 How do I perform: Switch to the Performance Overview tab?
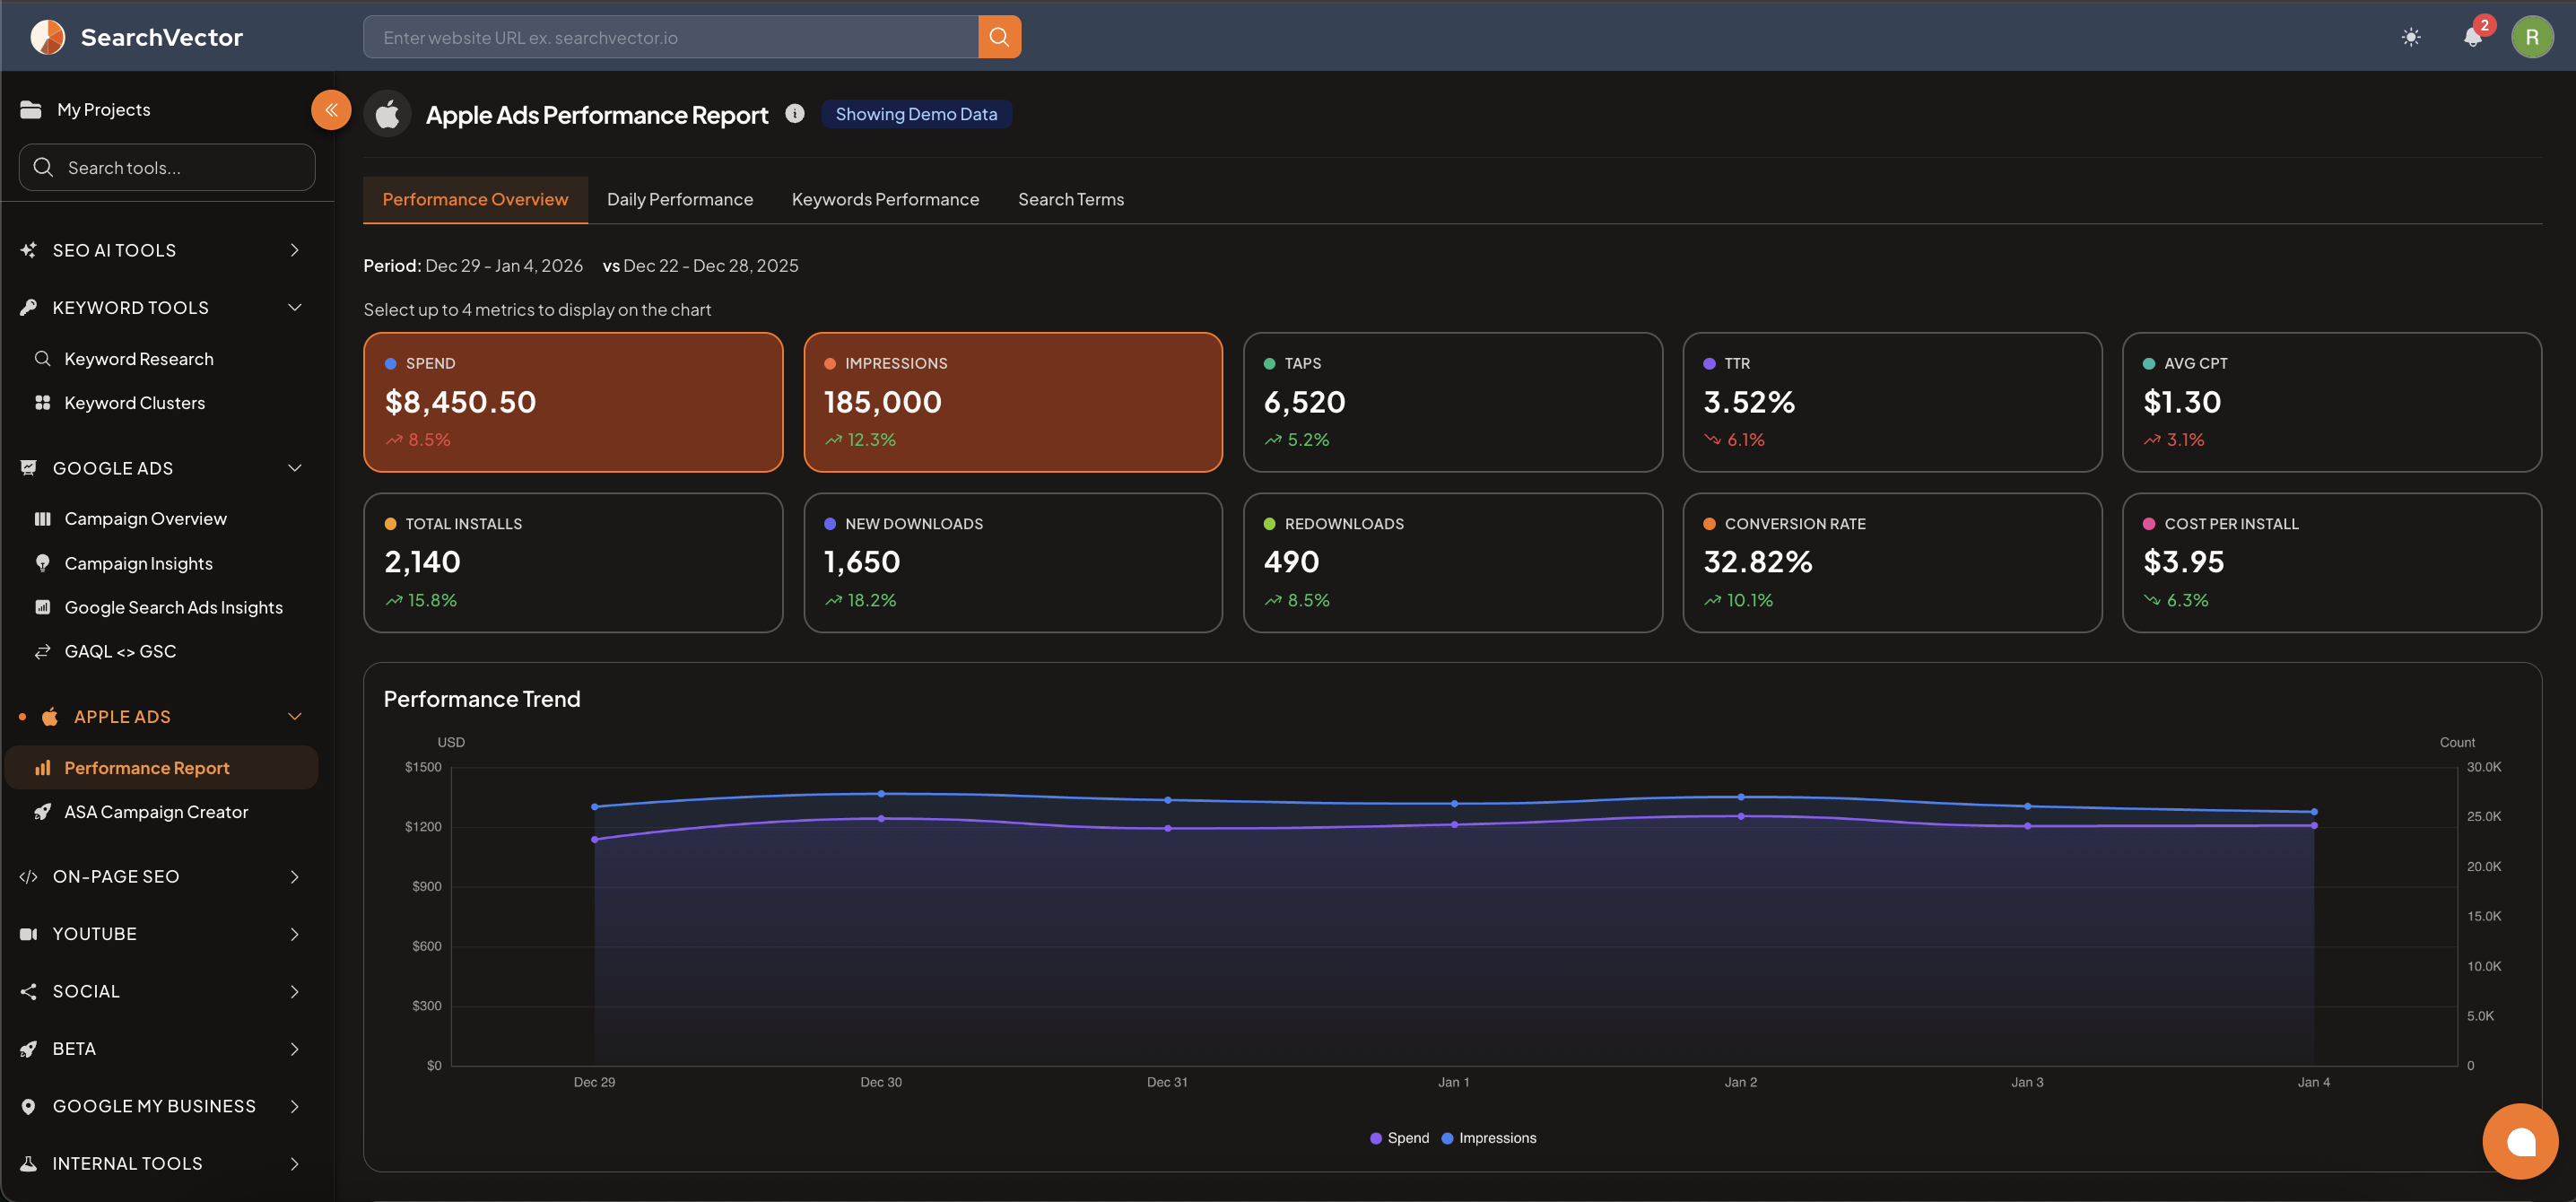475,200
